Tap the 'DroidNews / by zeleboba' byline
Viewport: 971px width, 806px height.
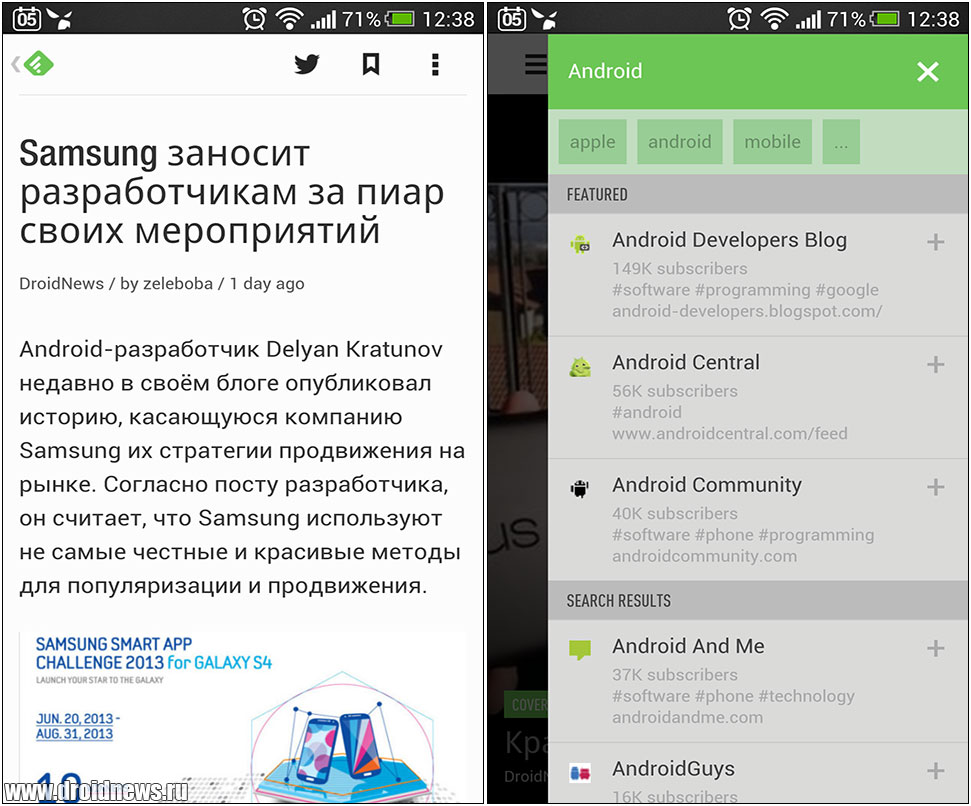116,284
